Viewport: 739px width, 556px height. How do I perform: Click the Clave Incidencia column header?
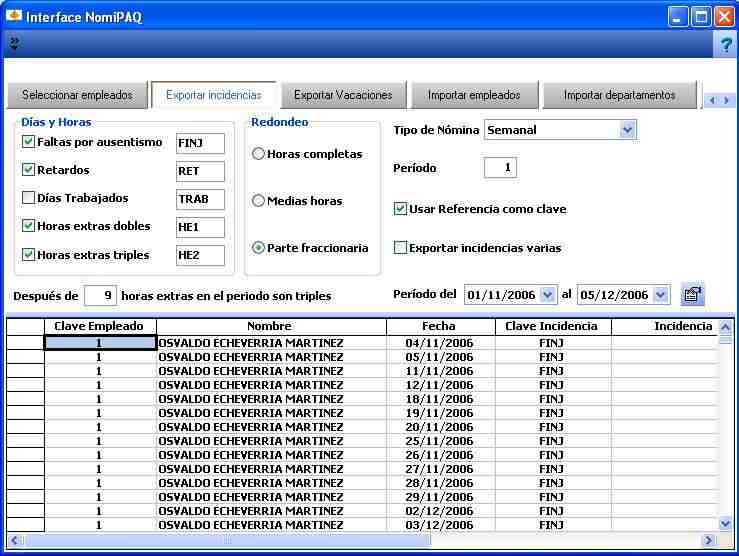pos(553,326)
